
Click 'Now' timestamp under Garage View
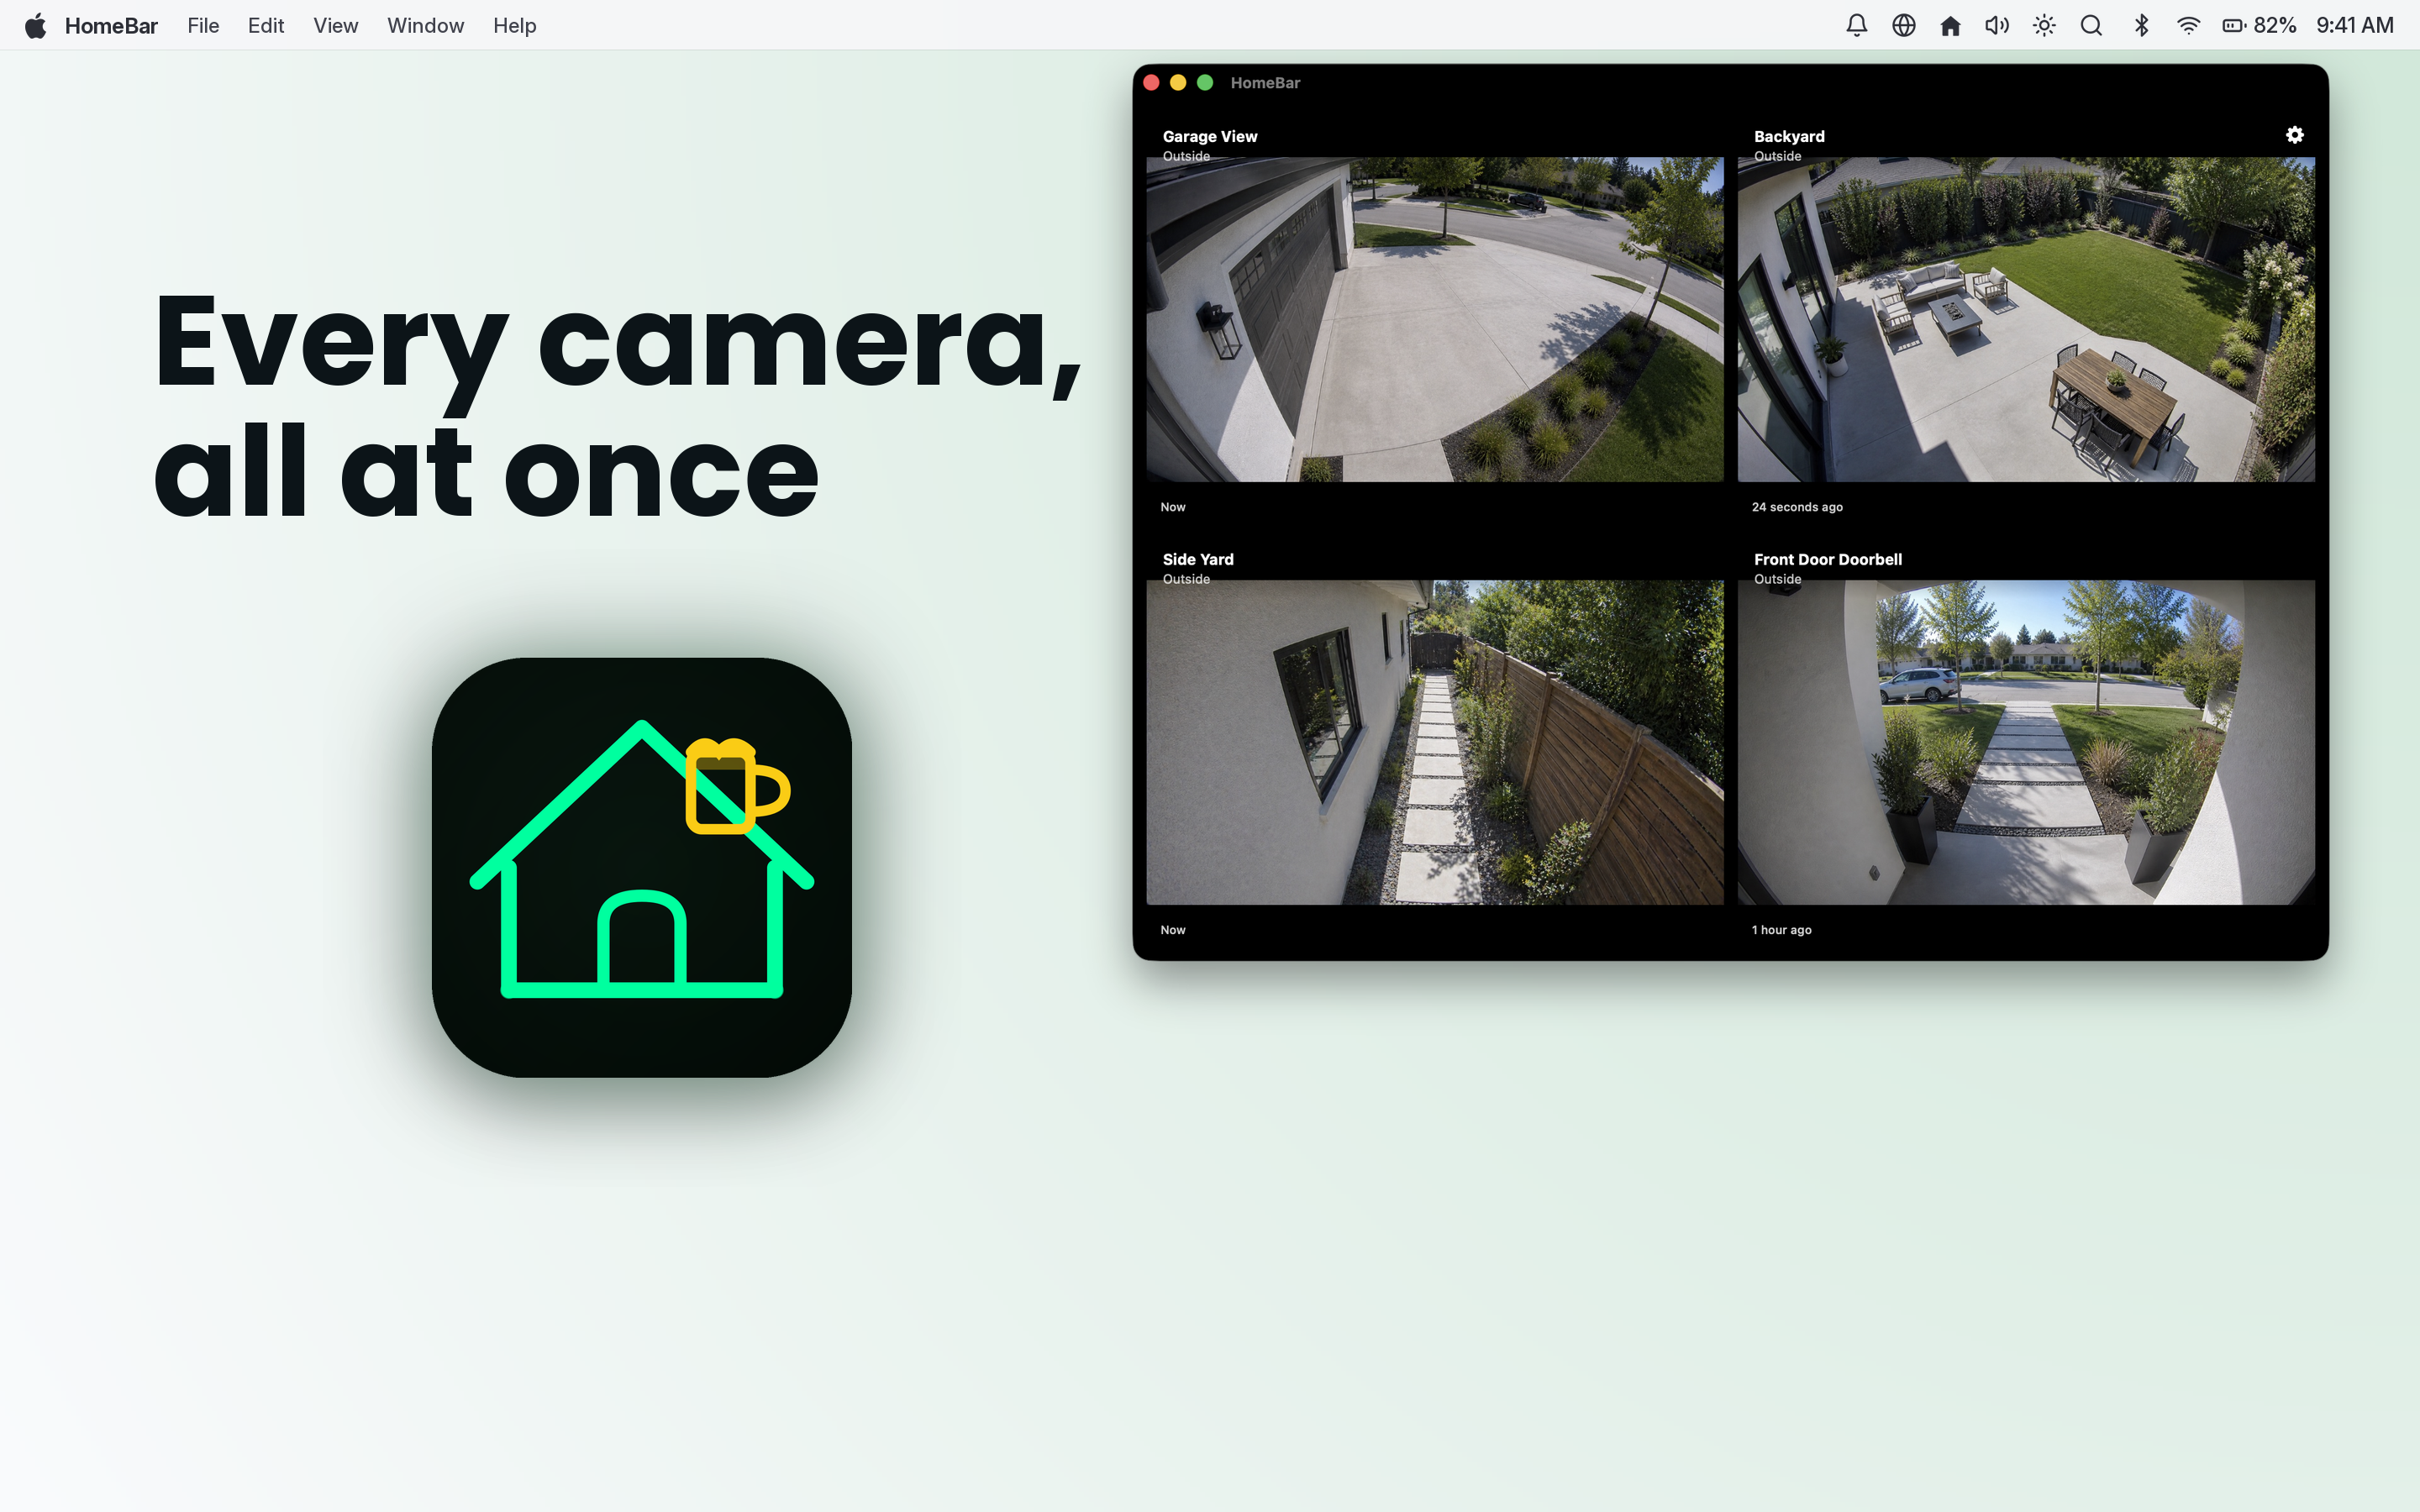[1173, 507]
